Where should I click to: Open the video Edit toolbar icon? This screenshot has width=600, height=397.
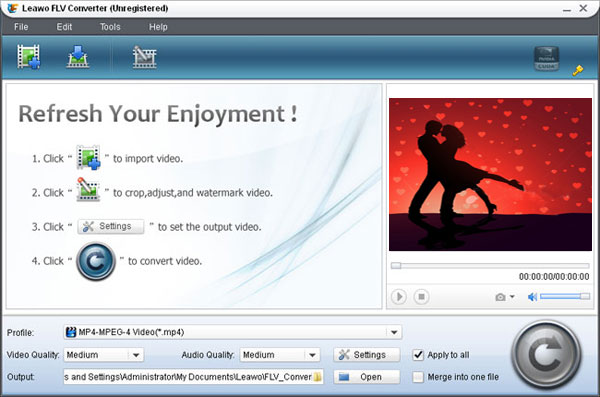point(144,57)
